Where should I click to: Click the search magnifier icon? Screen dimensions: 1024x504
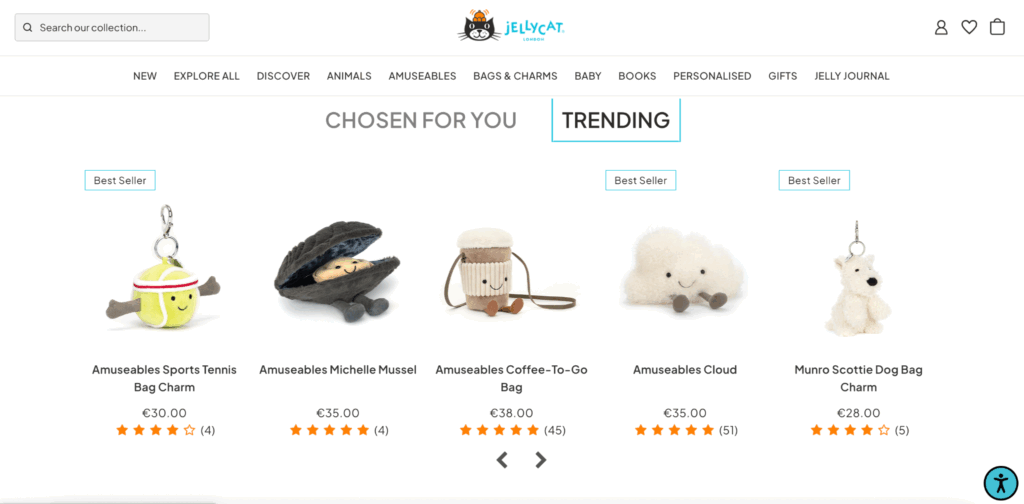pos(27,27)
